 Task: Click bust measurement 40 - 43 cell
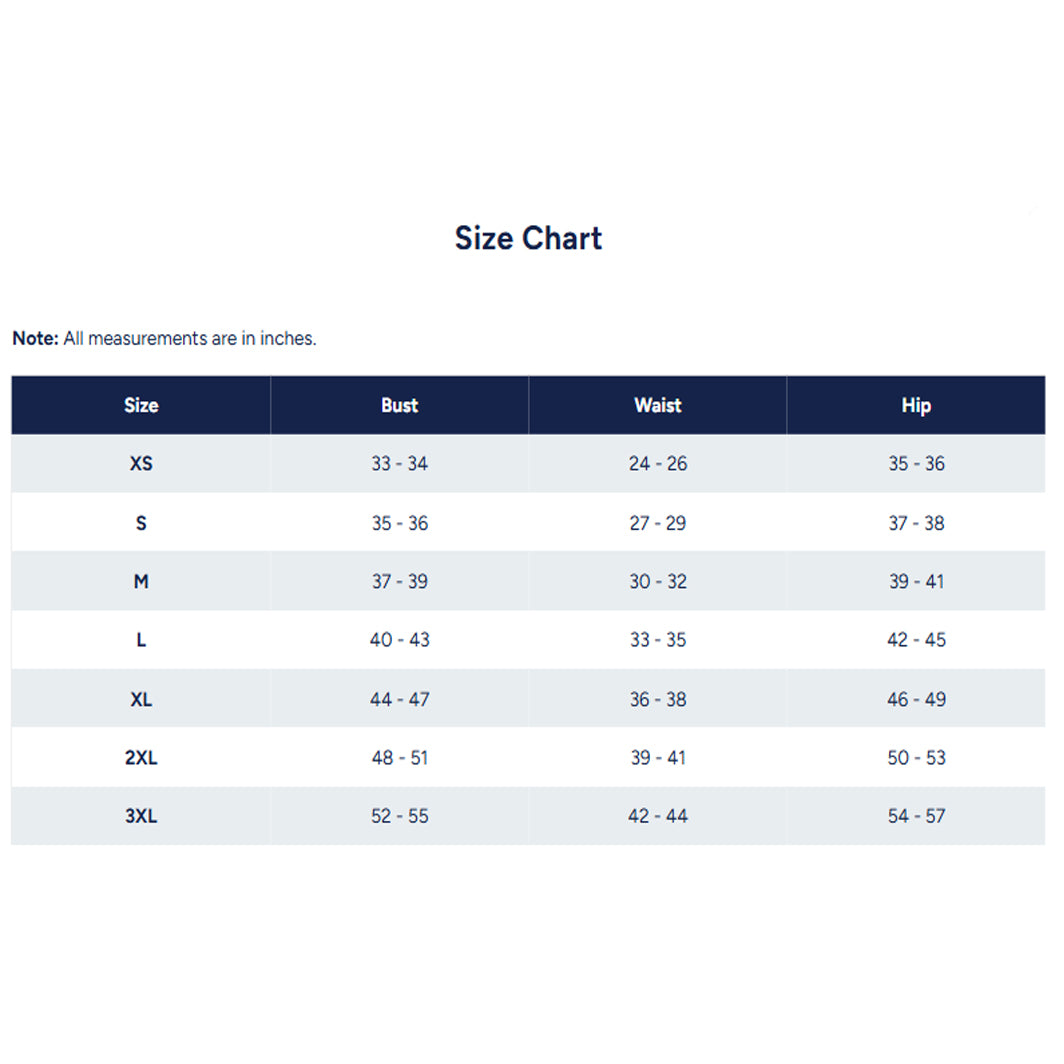[x=399, y=640]
